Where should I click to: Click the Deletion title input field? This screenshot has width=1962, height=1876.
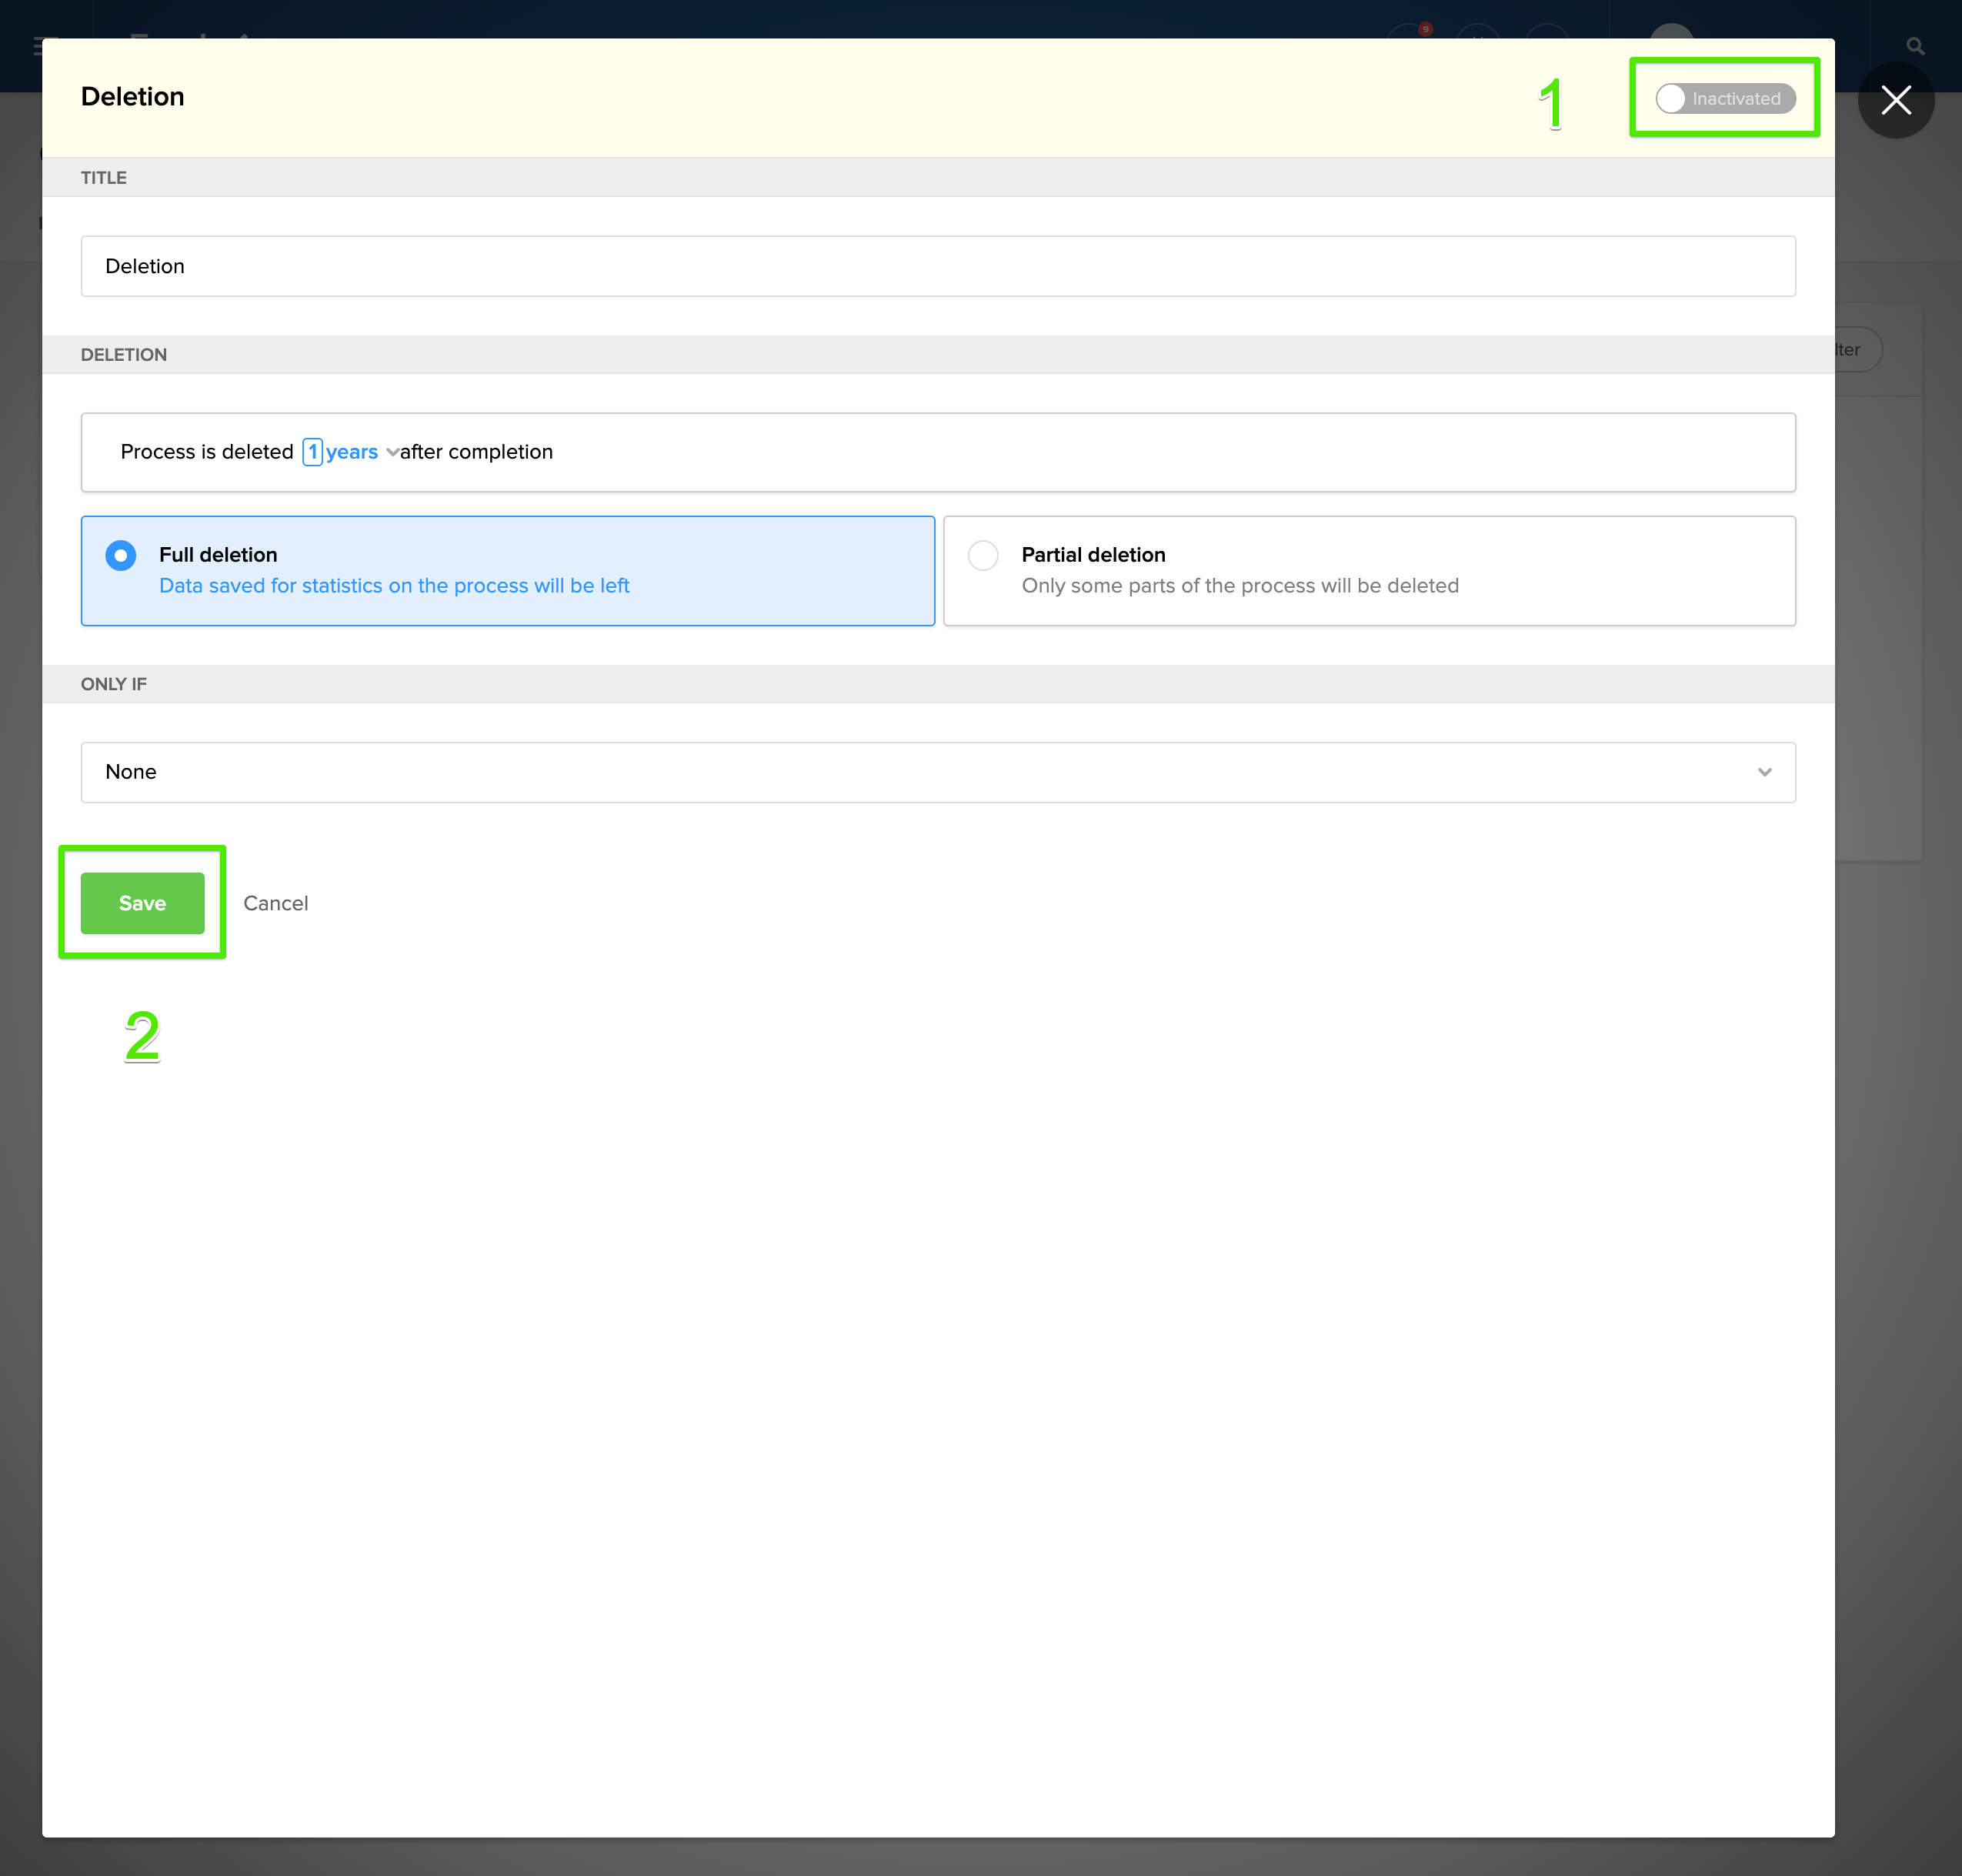click(937, 266)
